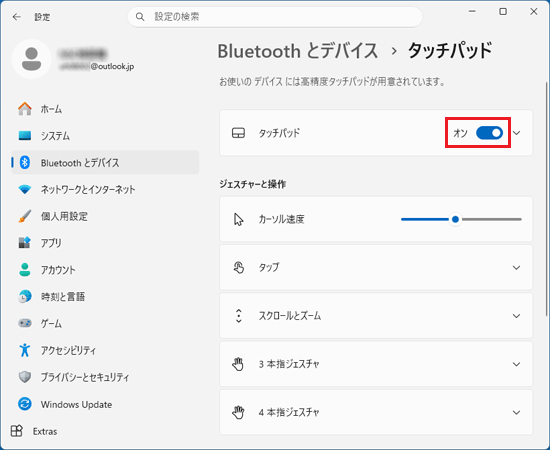Viewport: 550px width, 450px height.
Task: Close the 設定 window
Action: 534,12
